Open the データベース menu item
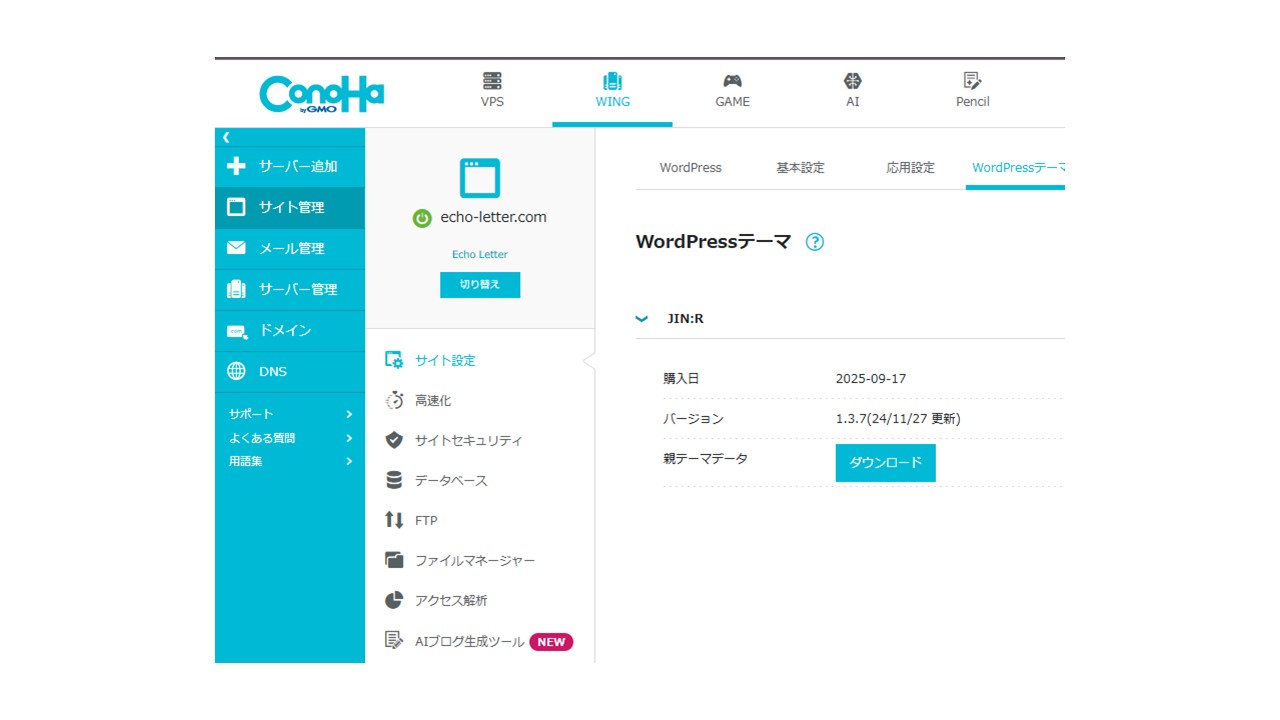 click(x=450, y=480)
